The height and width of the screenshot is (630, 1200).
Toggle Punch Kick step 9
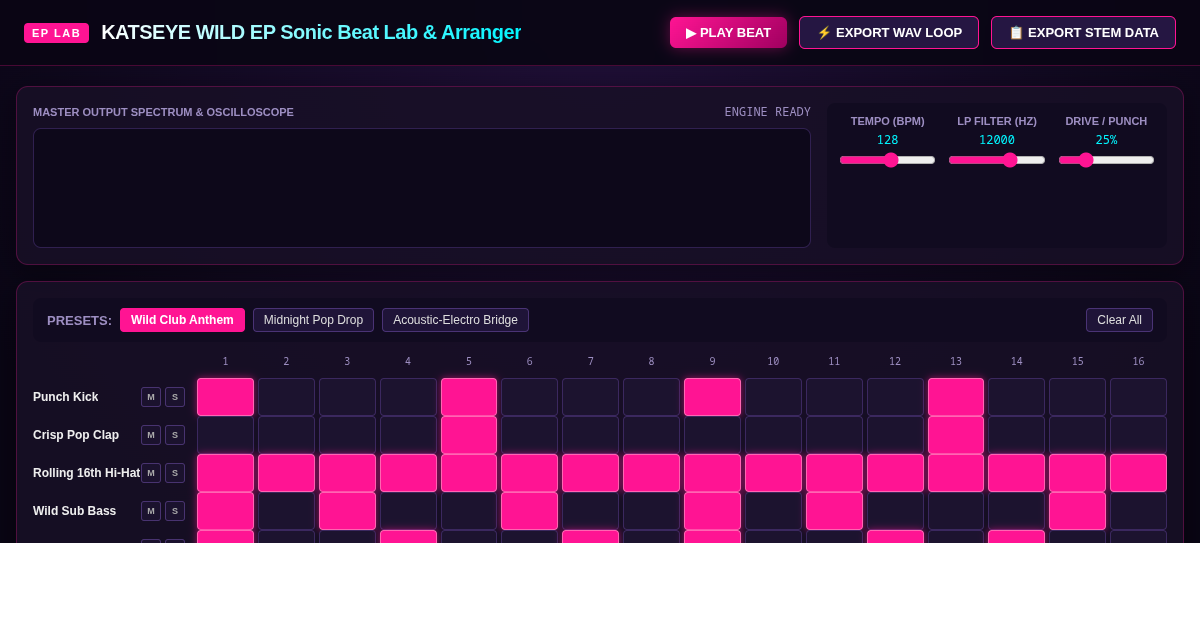point(712,397)
